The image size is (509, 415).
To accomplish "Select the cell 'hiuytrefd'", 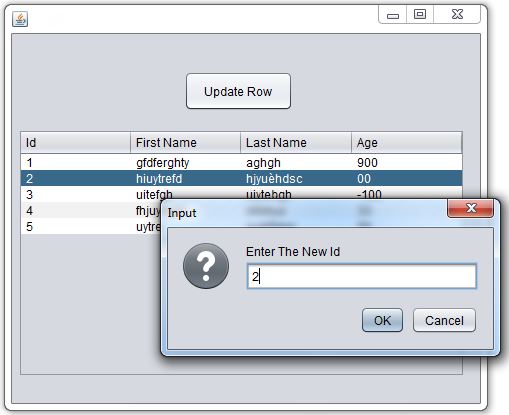I will 185,179.
